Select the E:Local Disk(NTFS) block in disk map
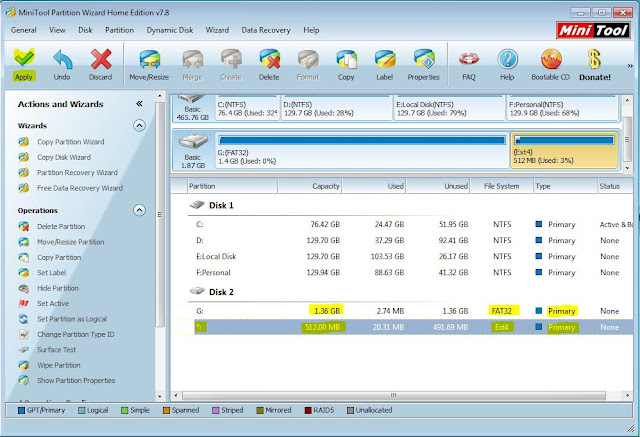Viewport: 640px width, 437px height. [449, 108]
